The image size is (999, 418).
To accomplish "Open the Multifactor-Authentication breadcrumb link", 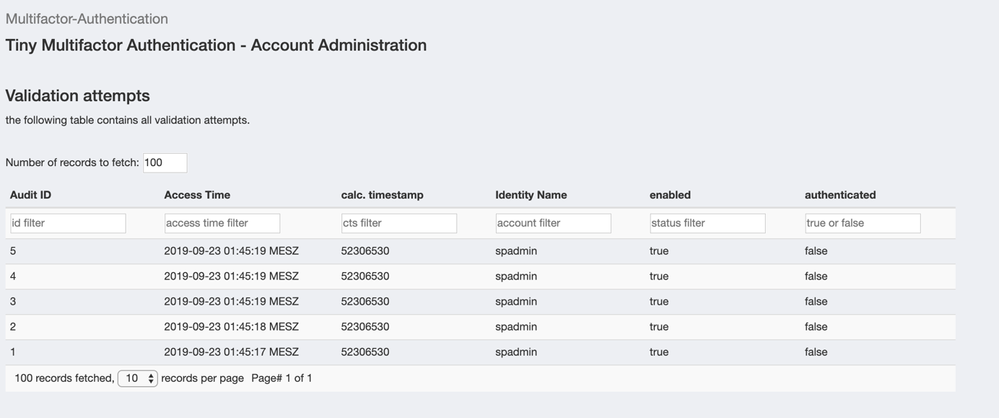I will click(x=87, y=19).
